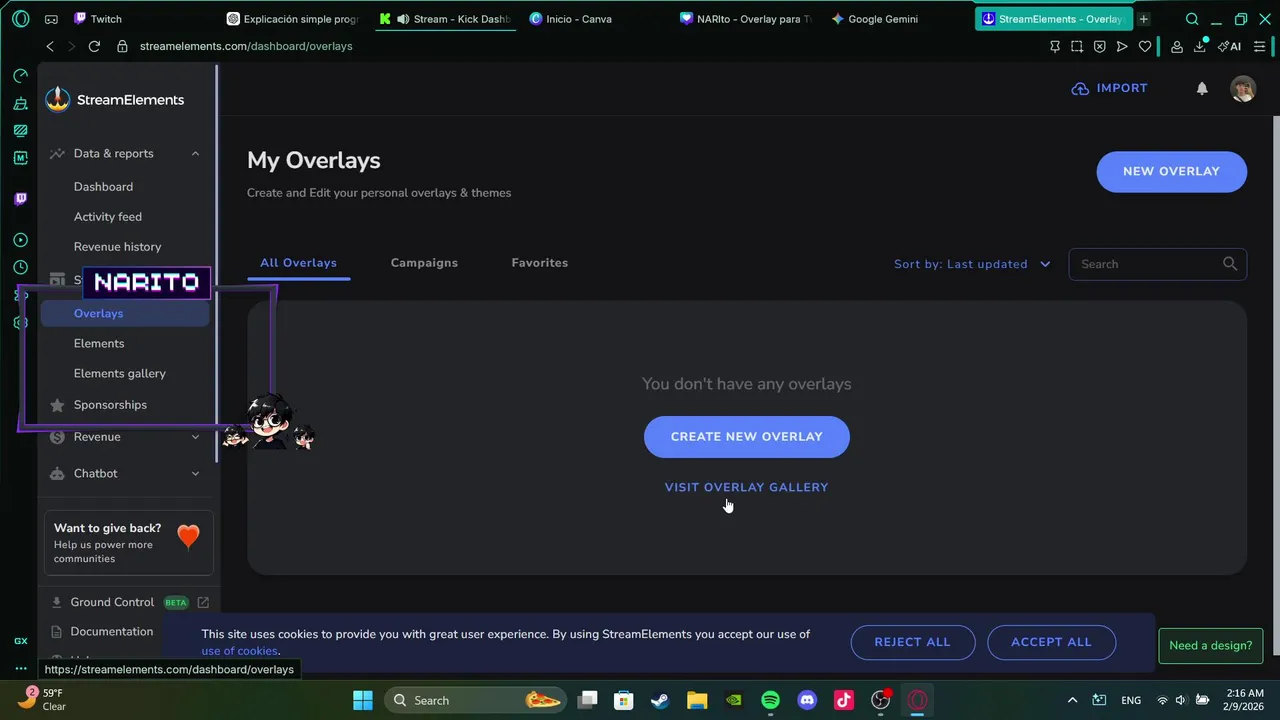Take a snapshot with the capture icon
This screenshot has width=1280, height=720.
1077,46
